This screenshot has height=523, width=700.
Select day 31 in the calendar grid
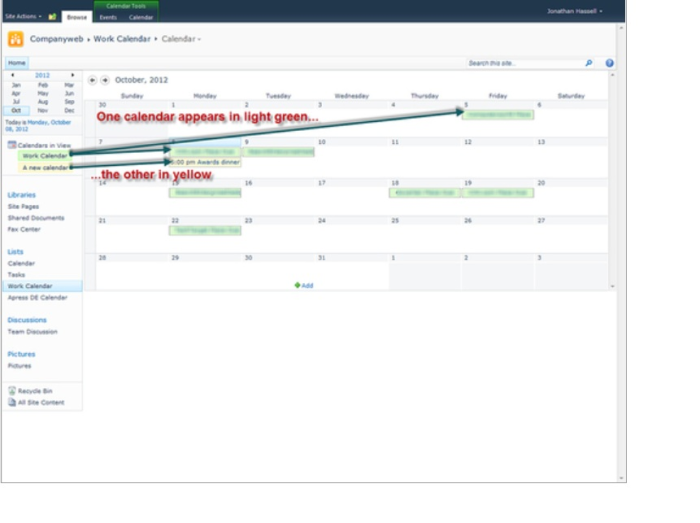(321, 258)
